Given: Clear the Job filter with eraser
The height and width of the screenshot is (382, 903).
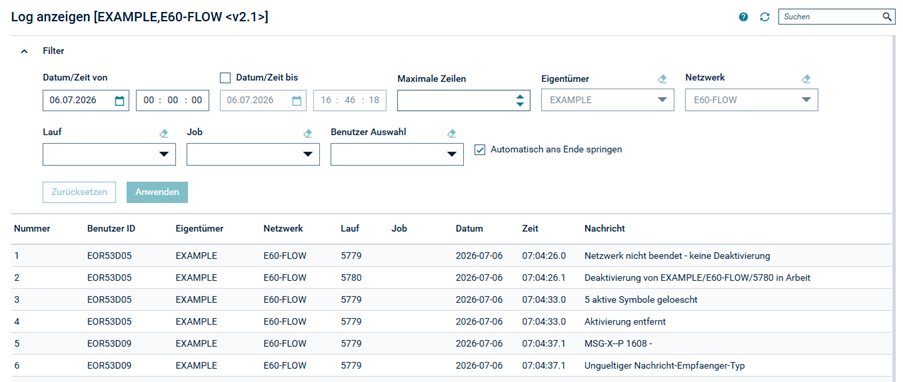Looking at the screenshot, I should coord(308,134).
